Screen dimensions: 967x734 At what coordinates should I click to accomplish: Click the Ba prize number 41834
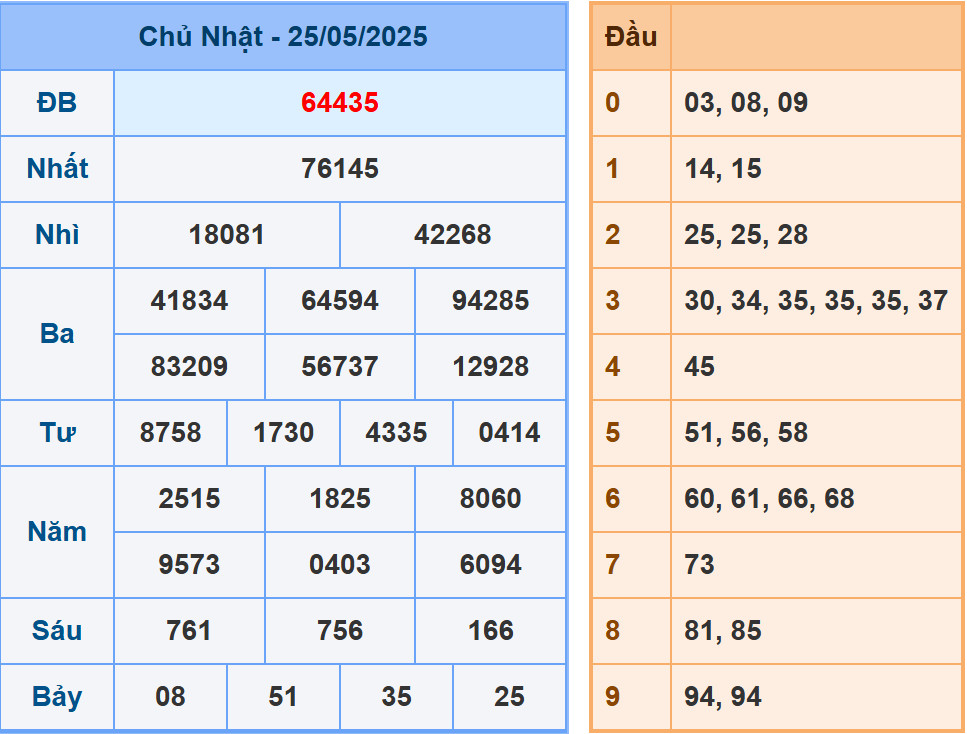tap(189, 301)
